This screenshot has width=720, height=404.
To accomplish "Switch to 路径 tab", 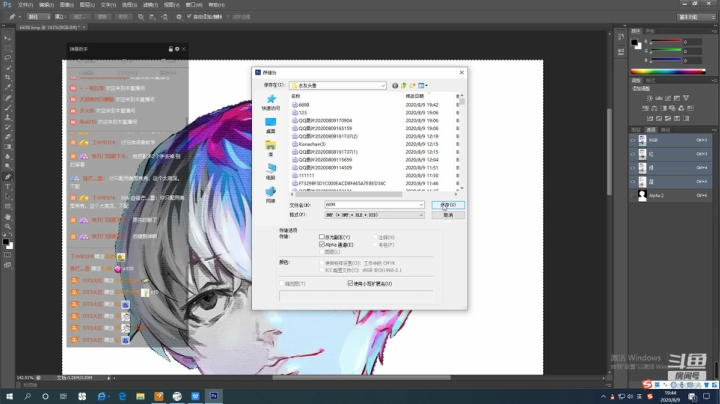I will [665, 130].
